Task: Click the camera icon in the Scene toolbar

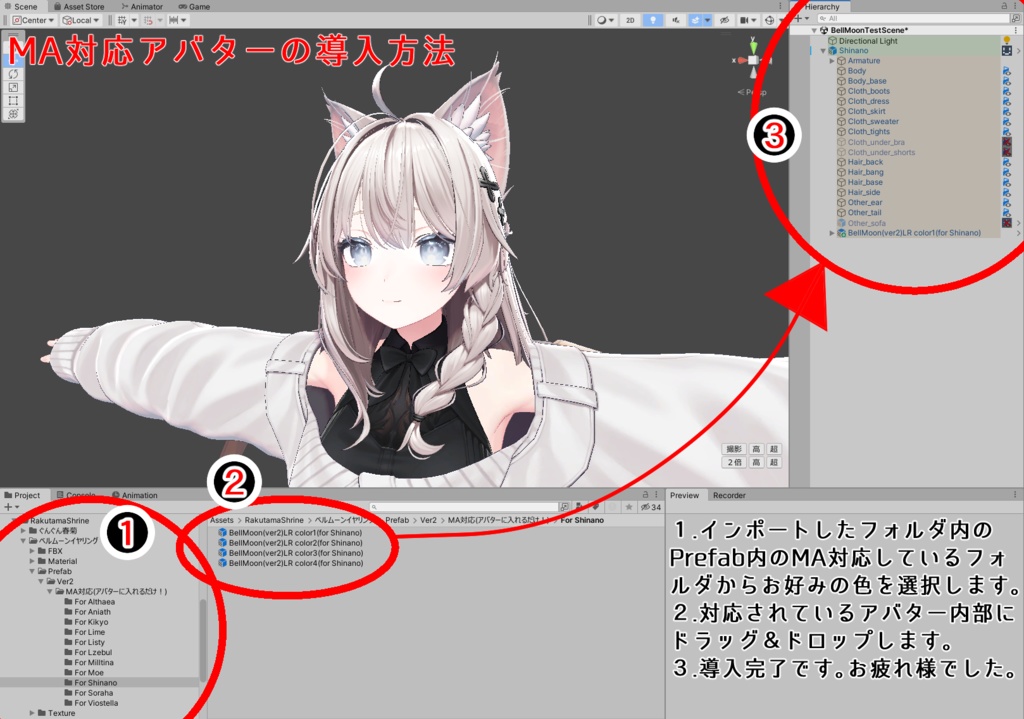Action: pyautogui.click(x=744, y=21)
